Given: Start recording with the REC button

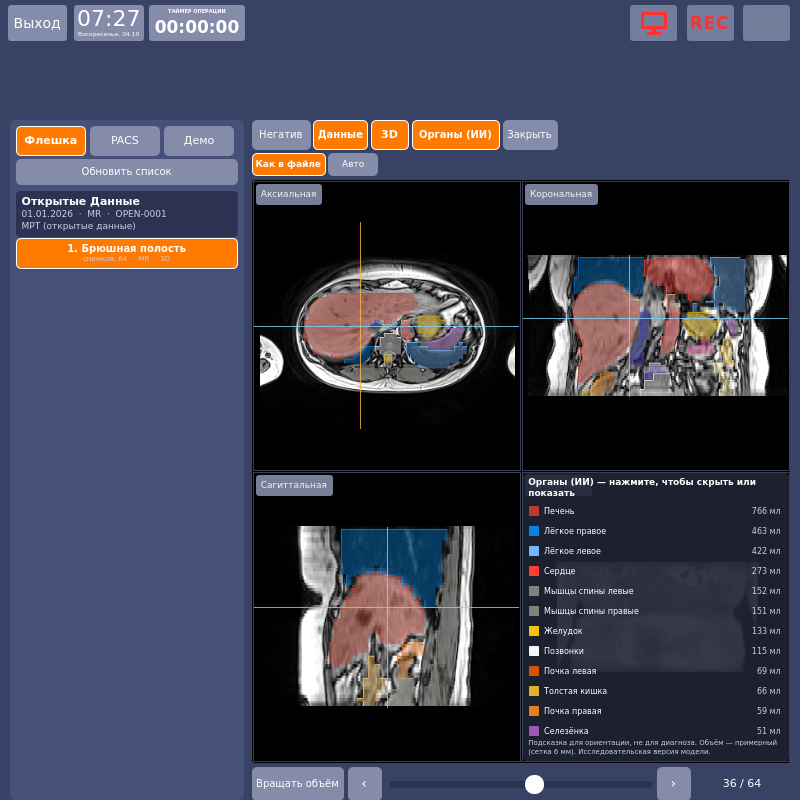Looking at the screenshot, I should [710, 23].
